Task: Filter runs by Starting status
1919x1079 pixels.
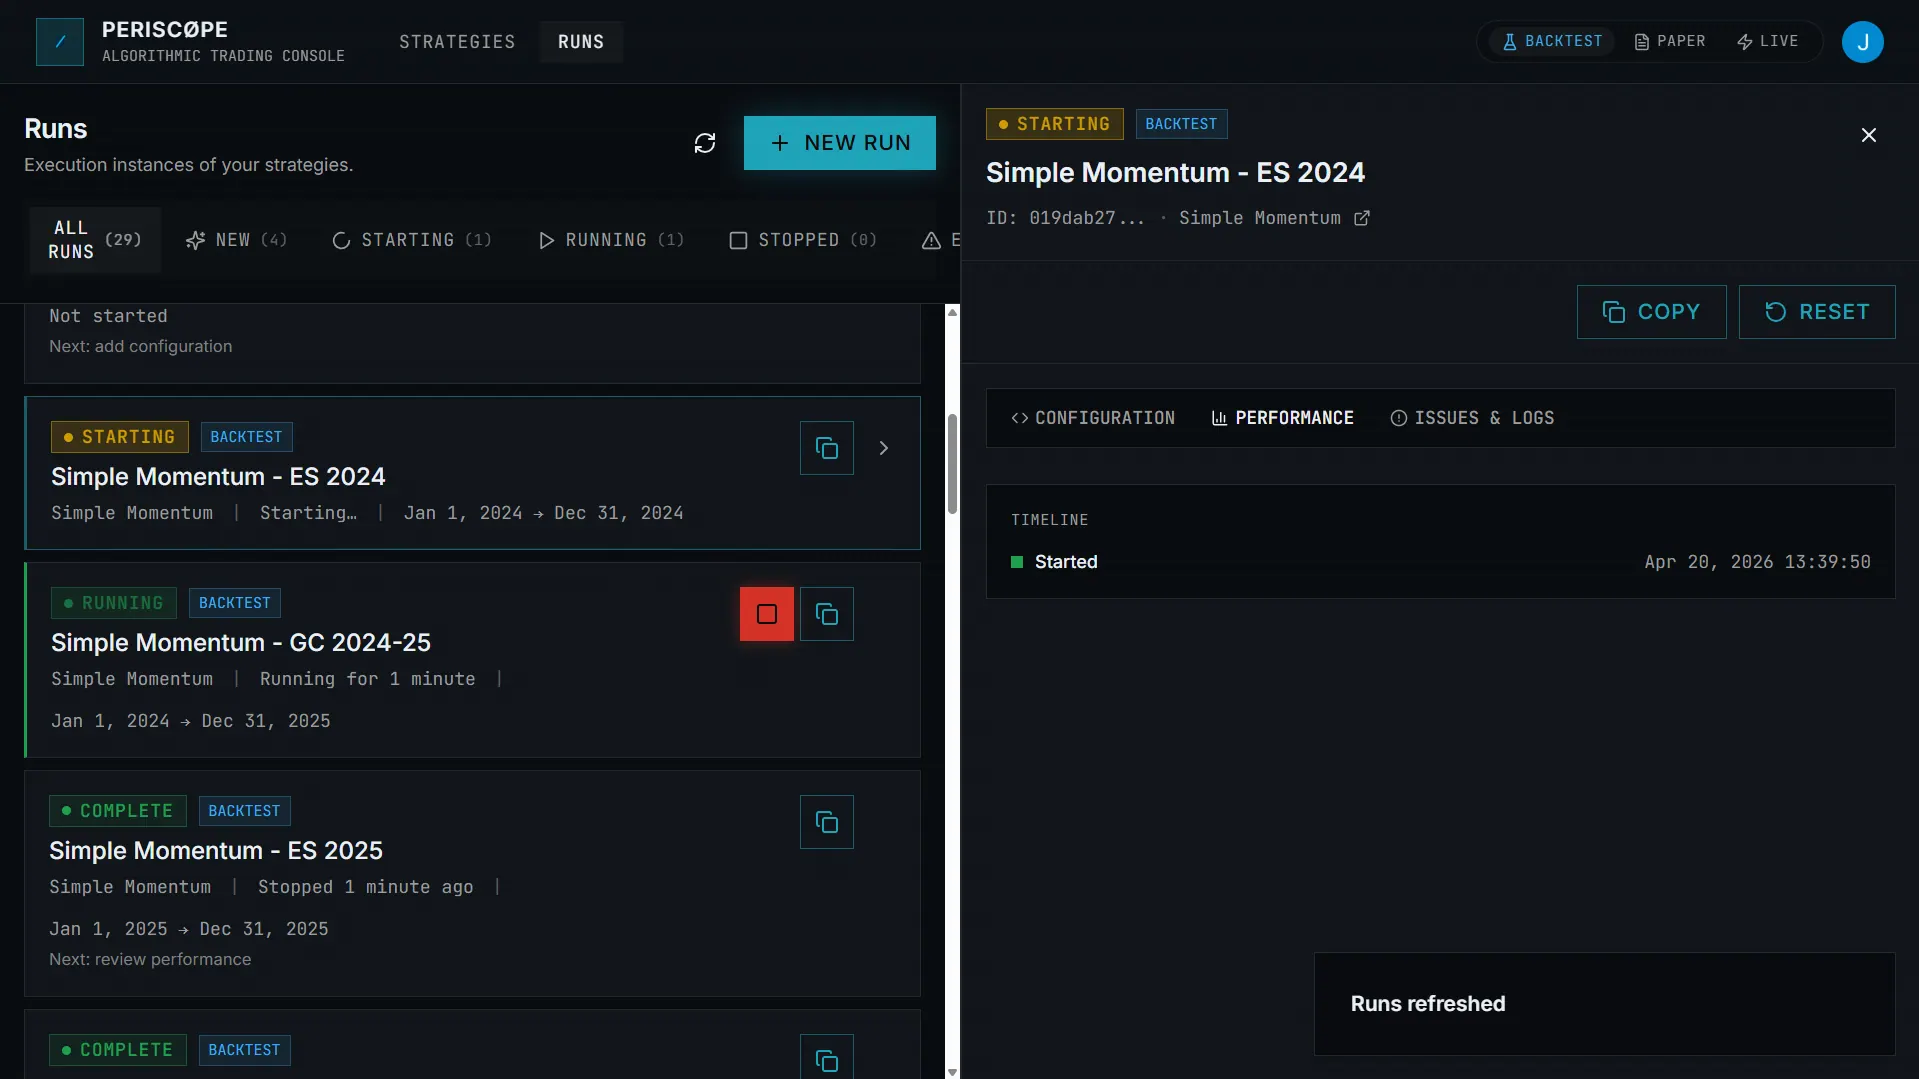Action: pyautogui.click(x=412, y=240)
